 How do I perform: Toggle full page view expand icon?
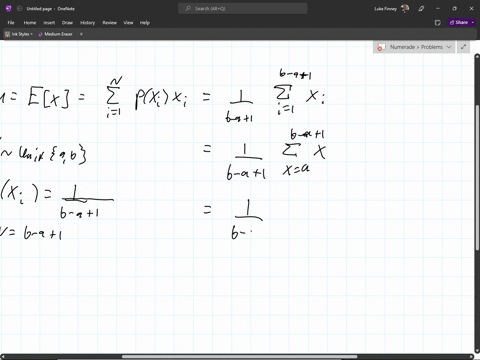(x=463, y=47)
